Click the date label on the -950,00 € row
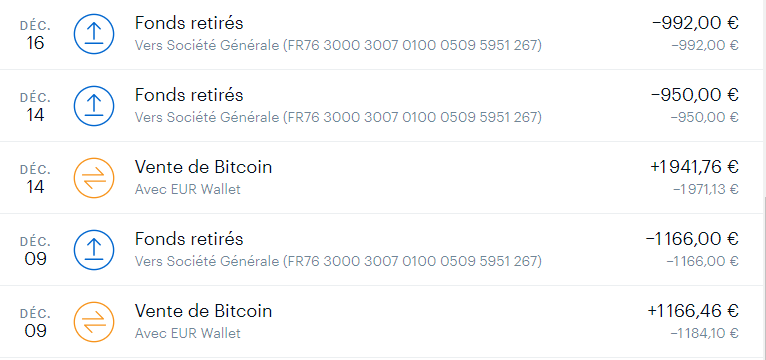This screenshot has width=766, height=360. click(x=35, y=107)
